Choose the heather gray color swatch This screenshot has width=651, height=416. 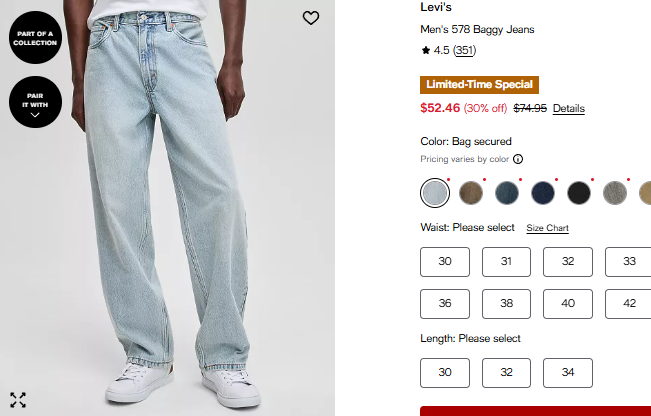pos(615,192)
